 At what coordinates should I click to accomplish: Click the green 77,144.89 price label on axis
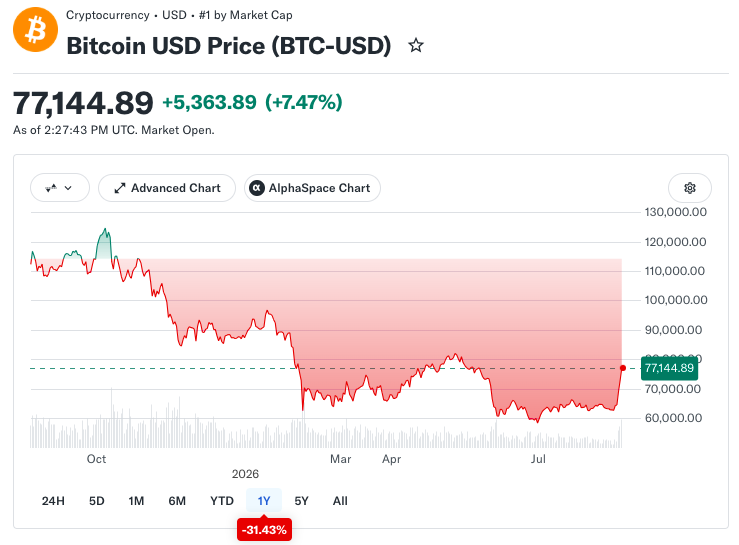(x=669, y=368)
